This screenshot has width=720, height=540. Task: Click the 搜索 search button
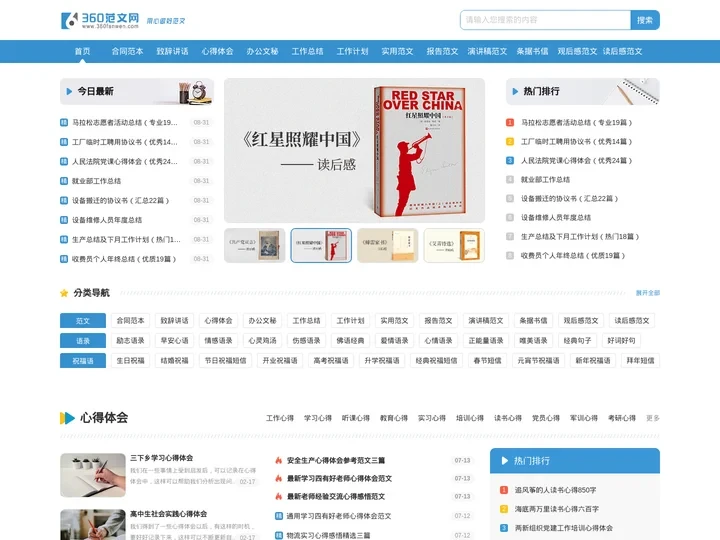click(645, 20)
